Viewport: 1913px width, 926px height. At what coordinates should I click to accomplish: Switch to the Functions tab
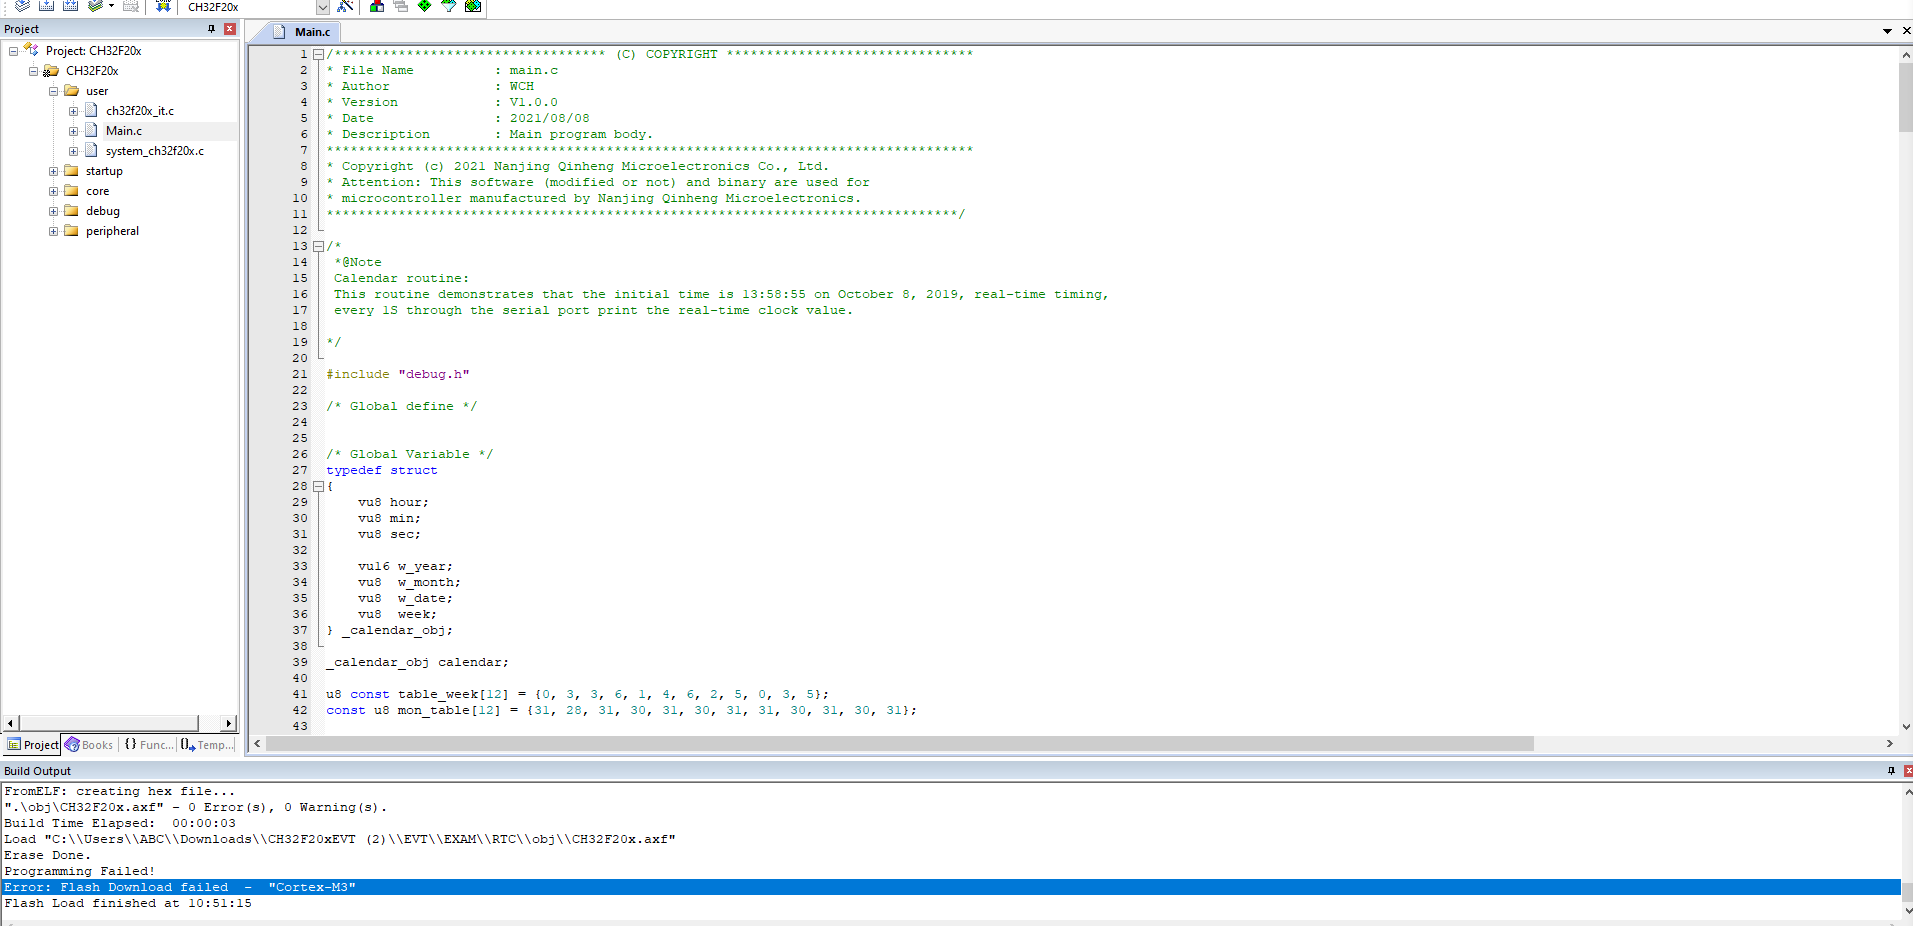click(148, 745)
